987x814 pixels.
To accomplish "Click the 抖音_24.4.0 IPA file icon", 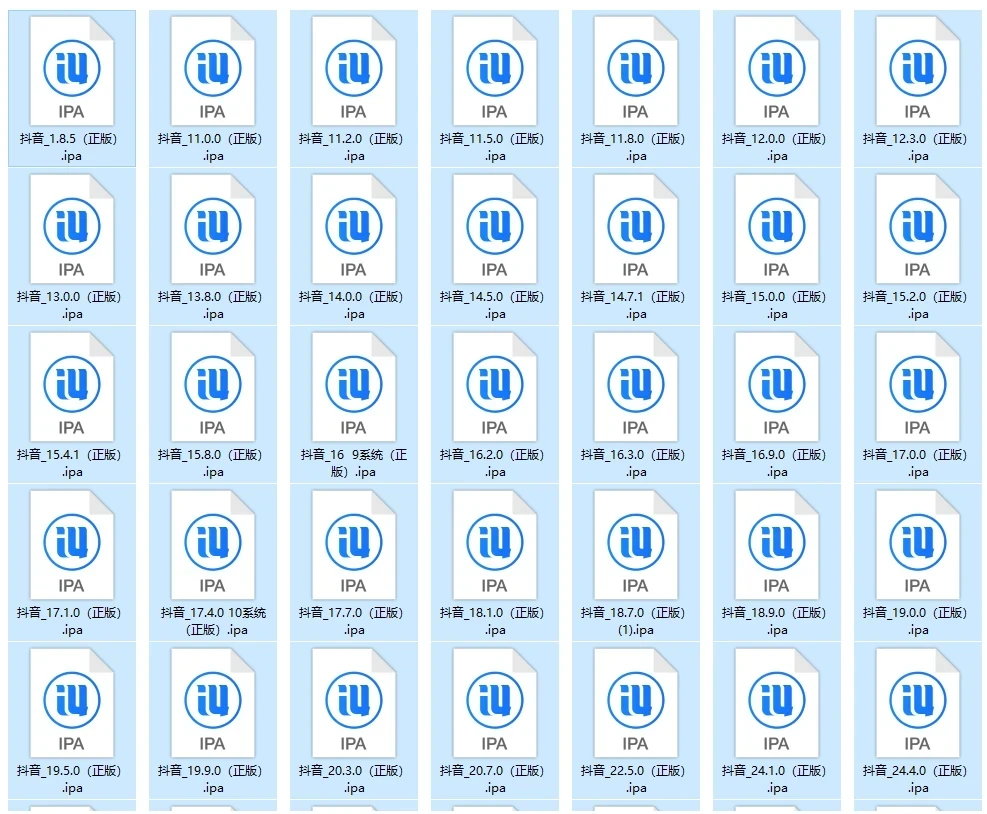I will (918, 703).
